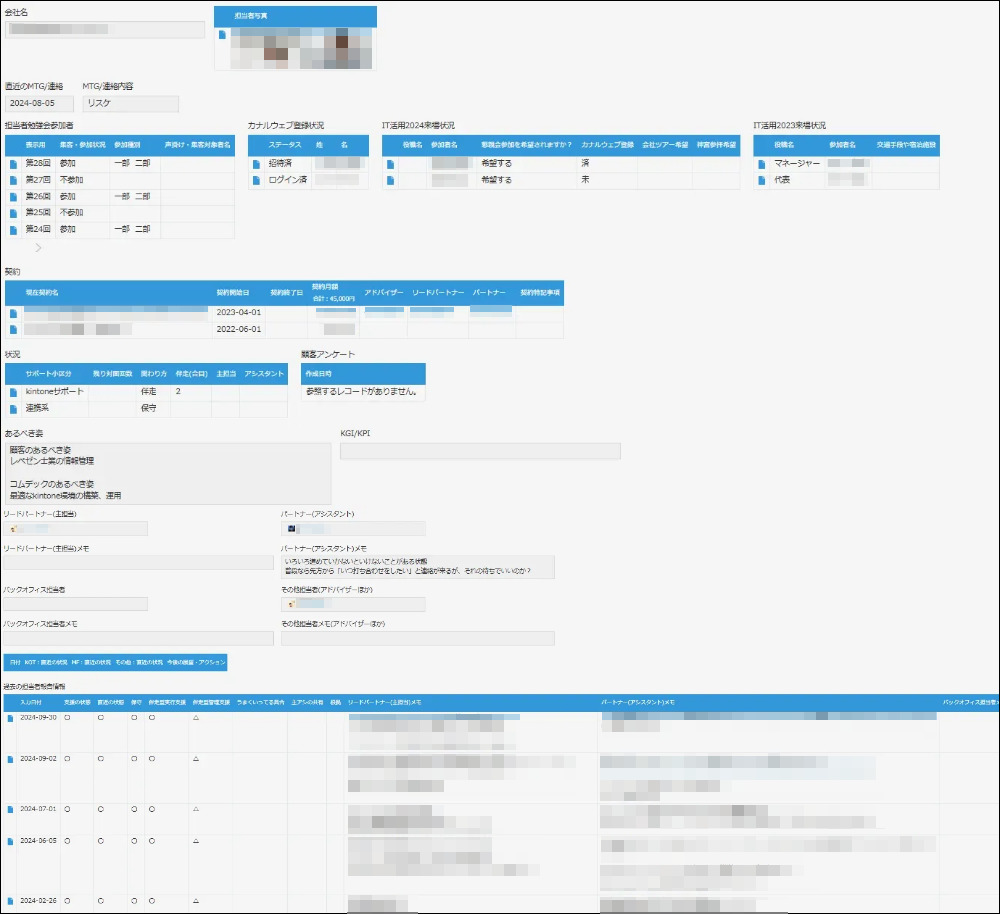Open report record icon for 2024-07-01
The image size is (1000, 914).
[10, 809]
